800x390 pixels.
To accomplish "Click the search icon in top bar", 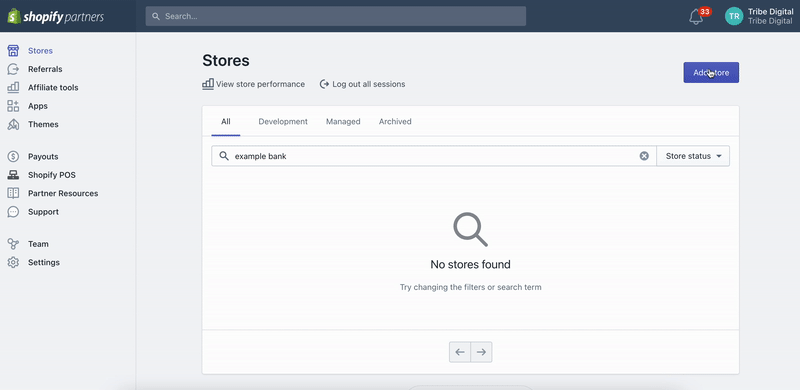I will [x=156, y=16].
